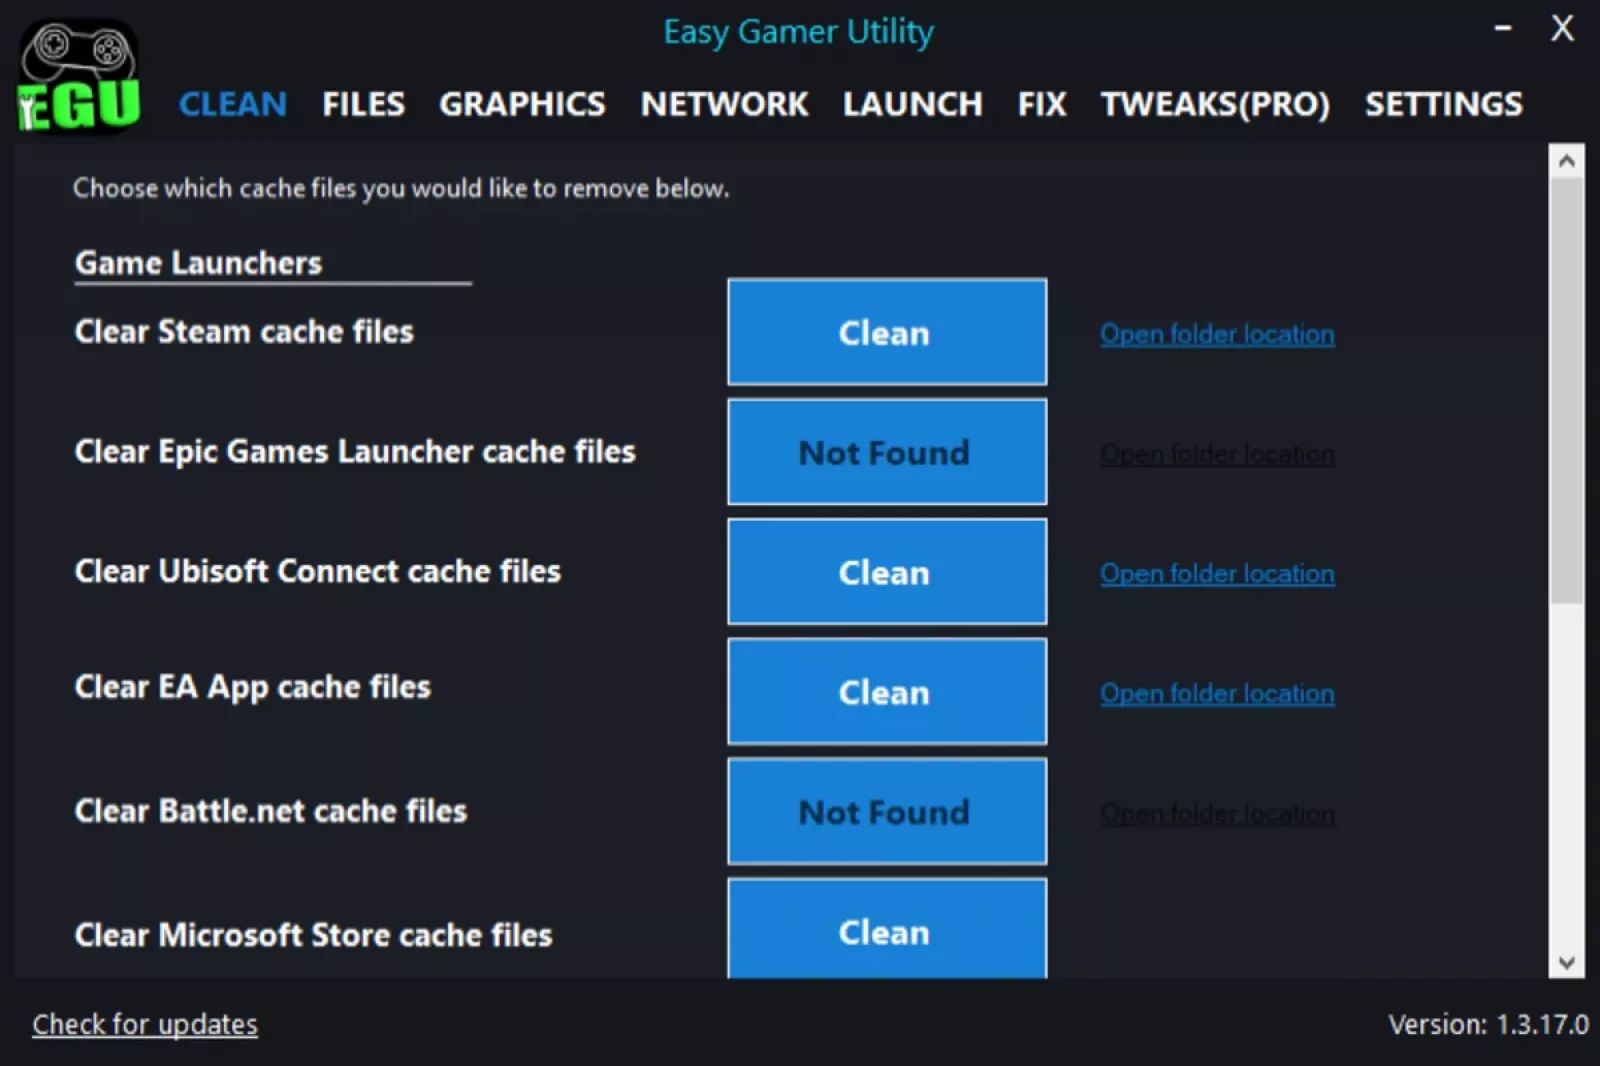
Task: Close the Easy Gamer Utility window
Action: point(1562,29)
